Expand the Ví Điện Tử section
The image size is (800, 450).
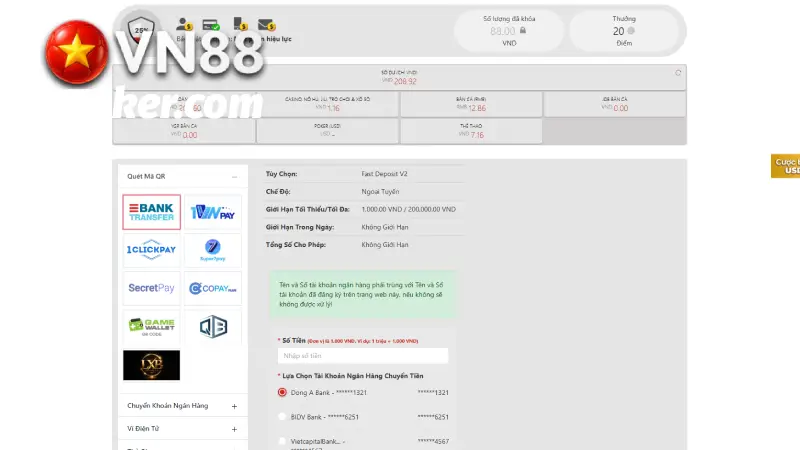(x=234, y=429)
